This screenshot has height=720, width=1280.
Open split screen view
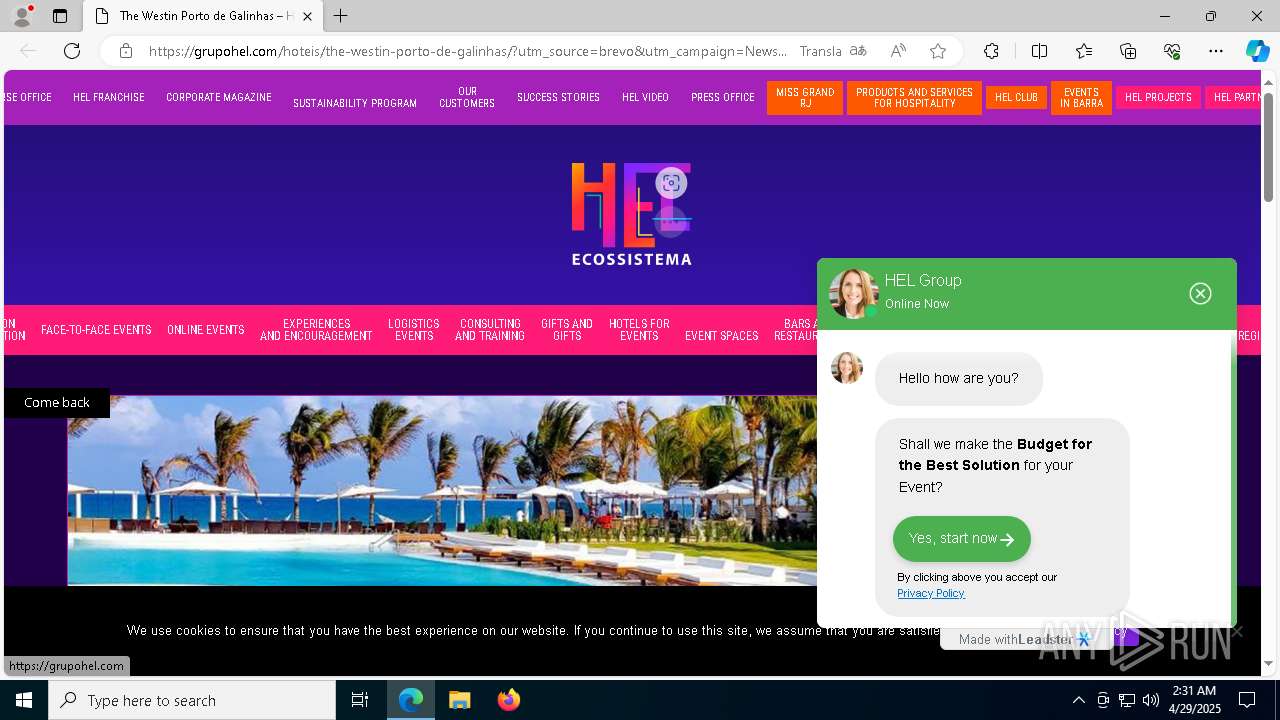[1039, 51]
